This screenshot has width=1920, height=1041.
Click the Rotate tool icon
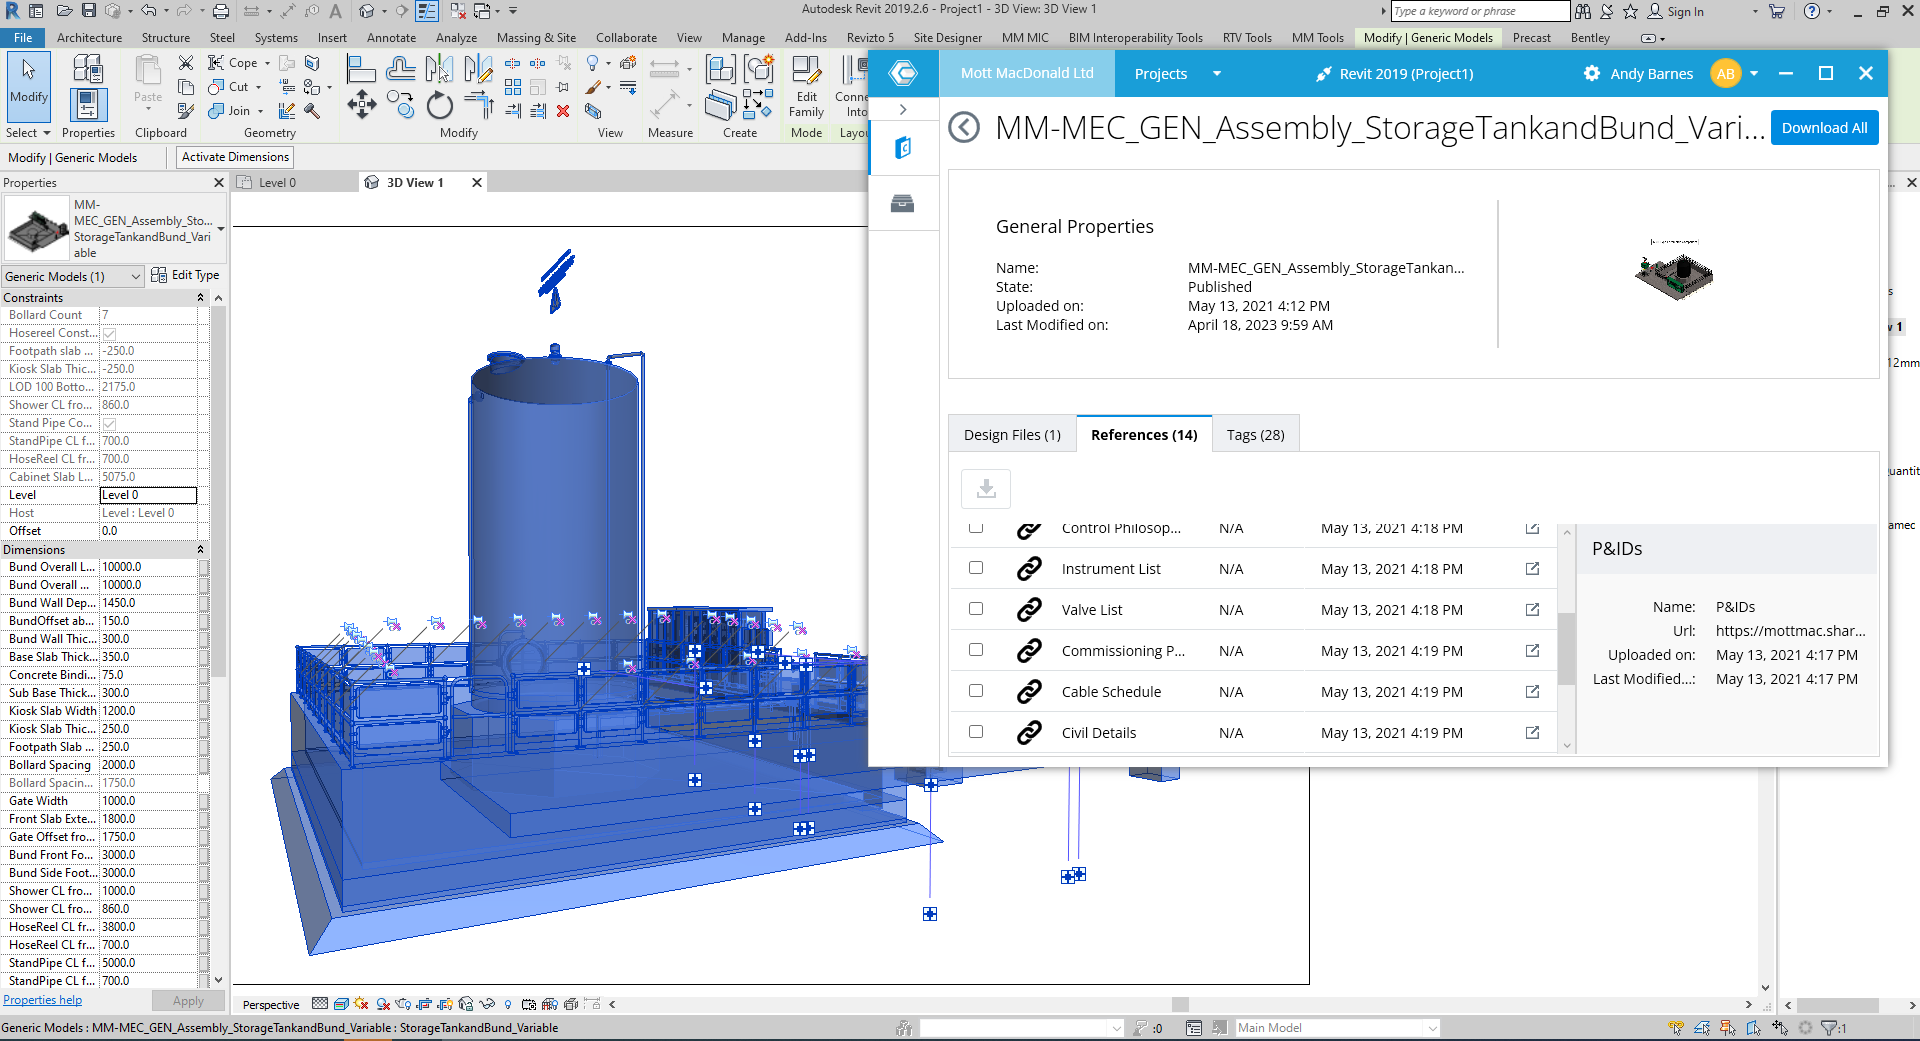[440, 105]
